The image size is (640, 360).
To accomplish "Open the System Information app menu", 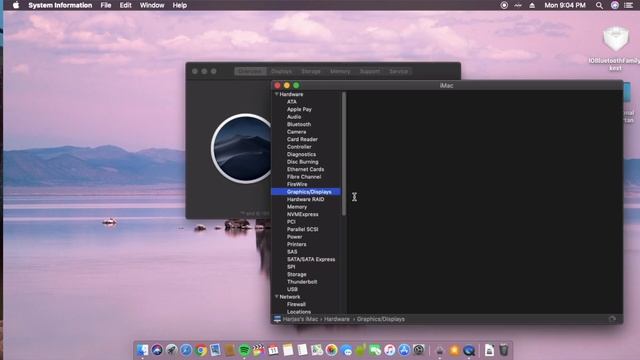I will 60,5.
